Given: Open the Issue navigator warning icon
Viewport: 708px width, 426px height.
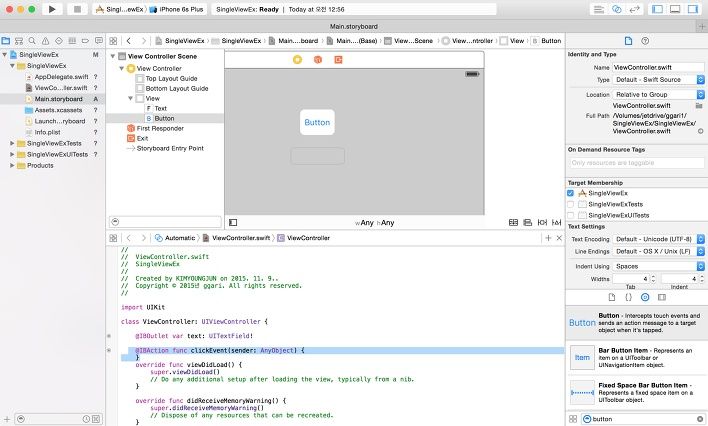Looking at the screenshot, I should [46, 41].
